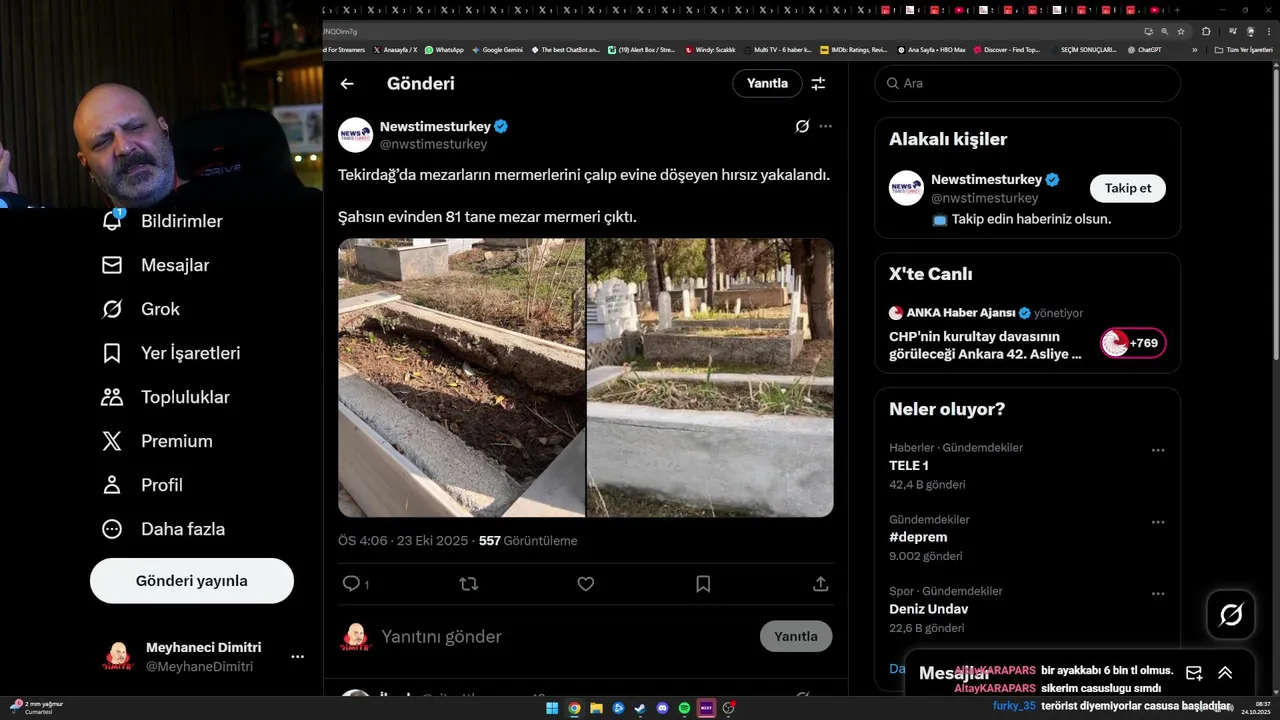Open more options for Deniz Undav trend

pyautogui.click(x=1158, y=594)
